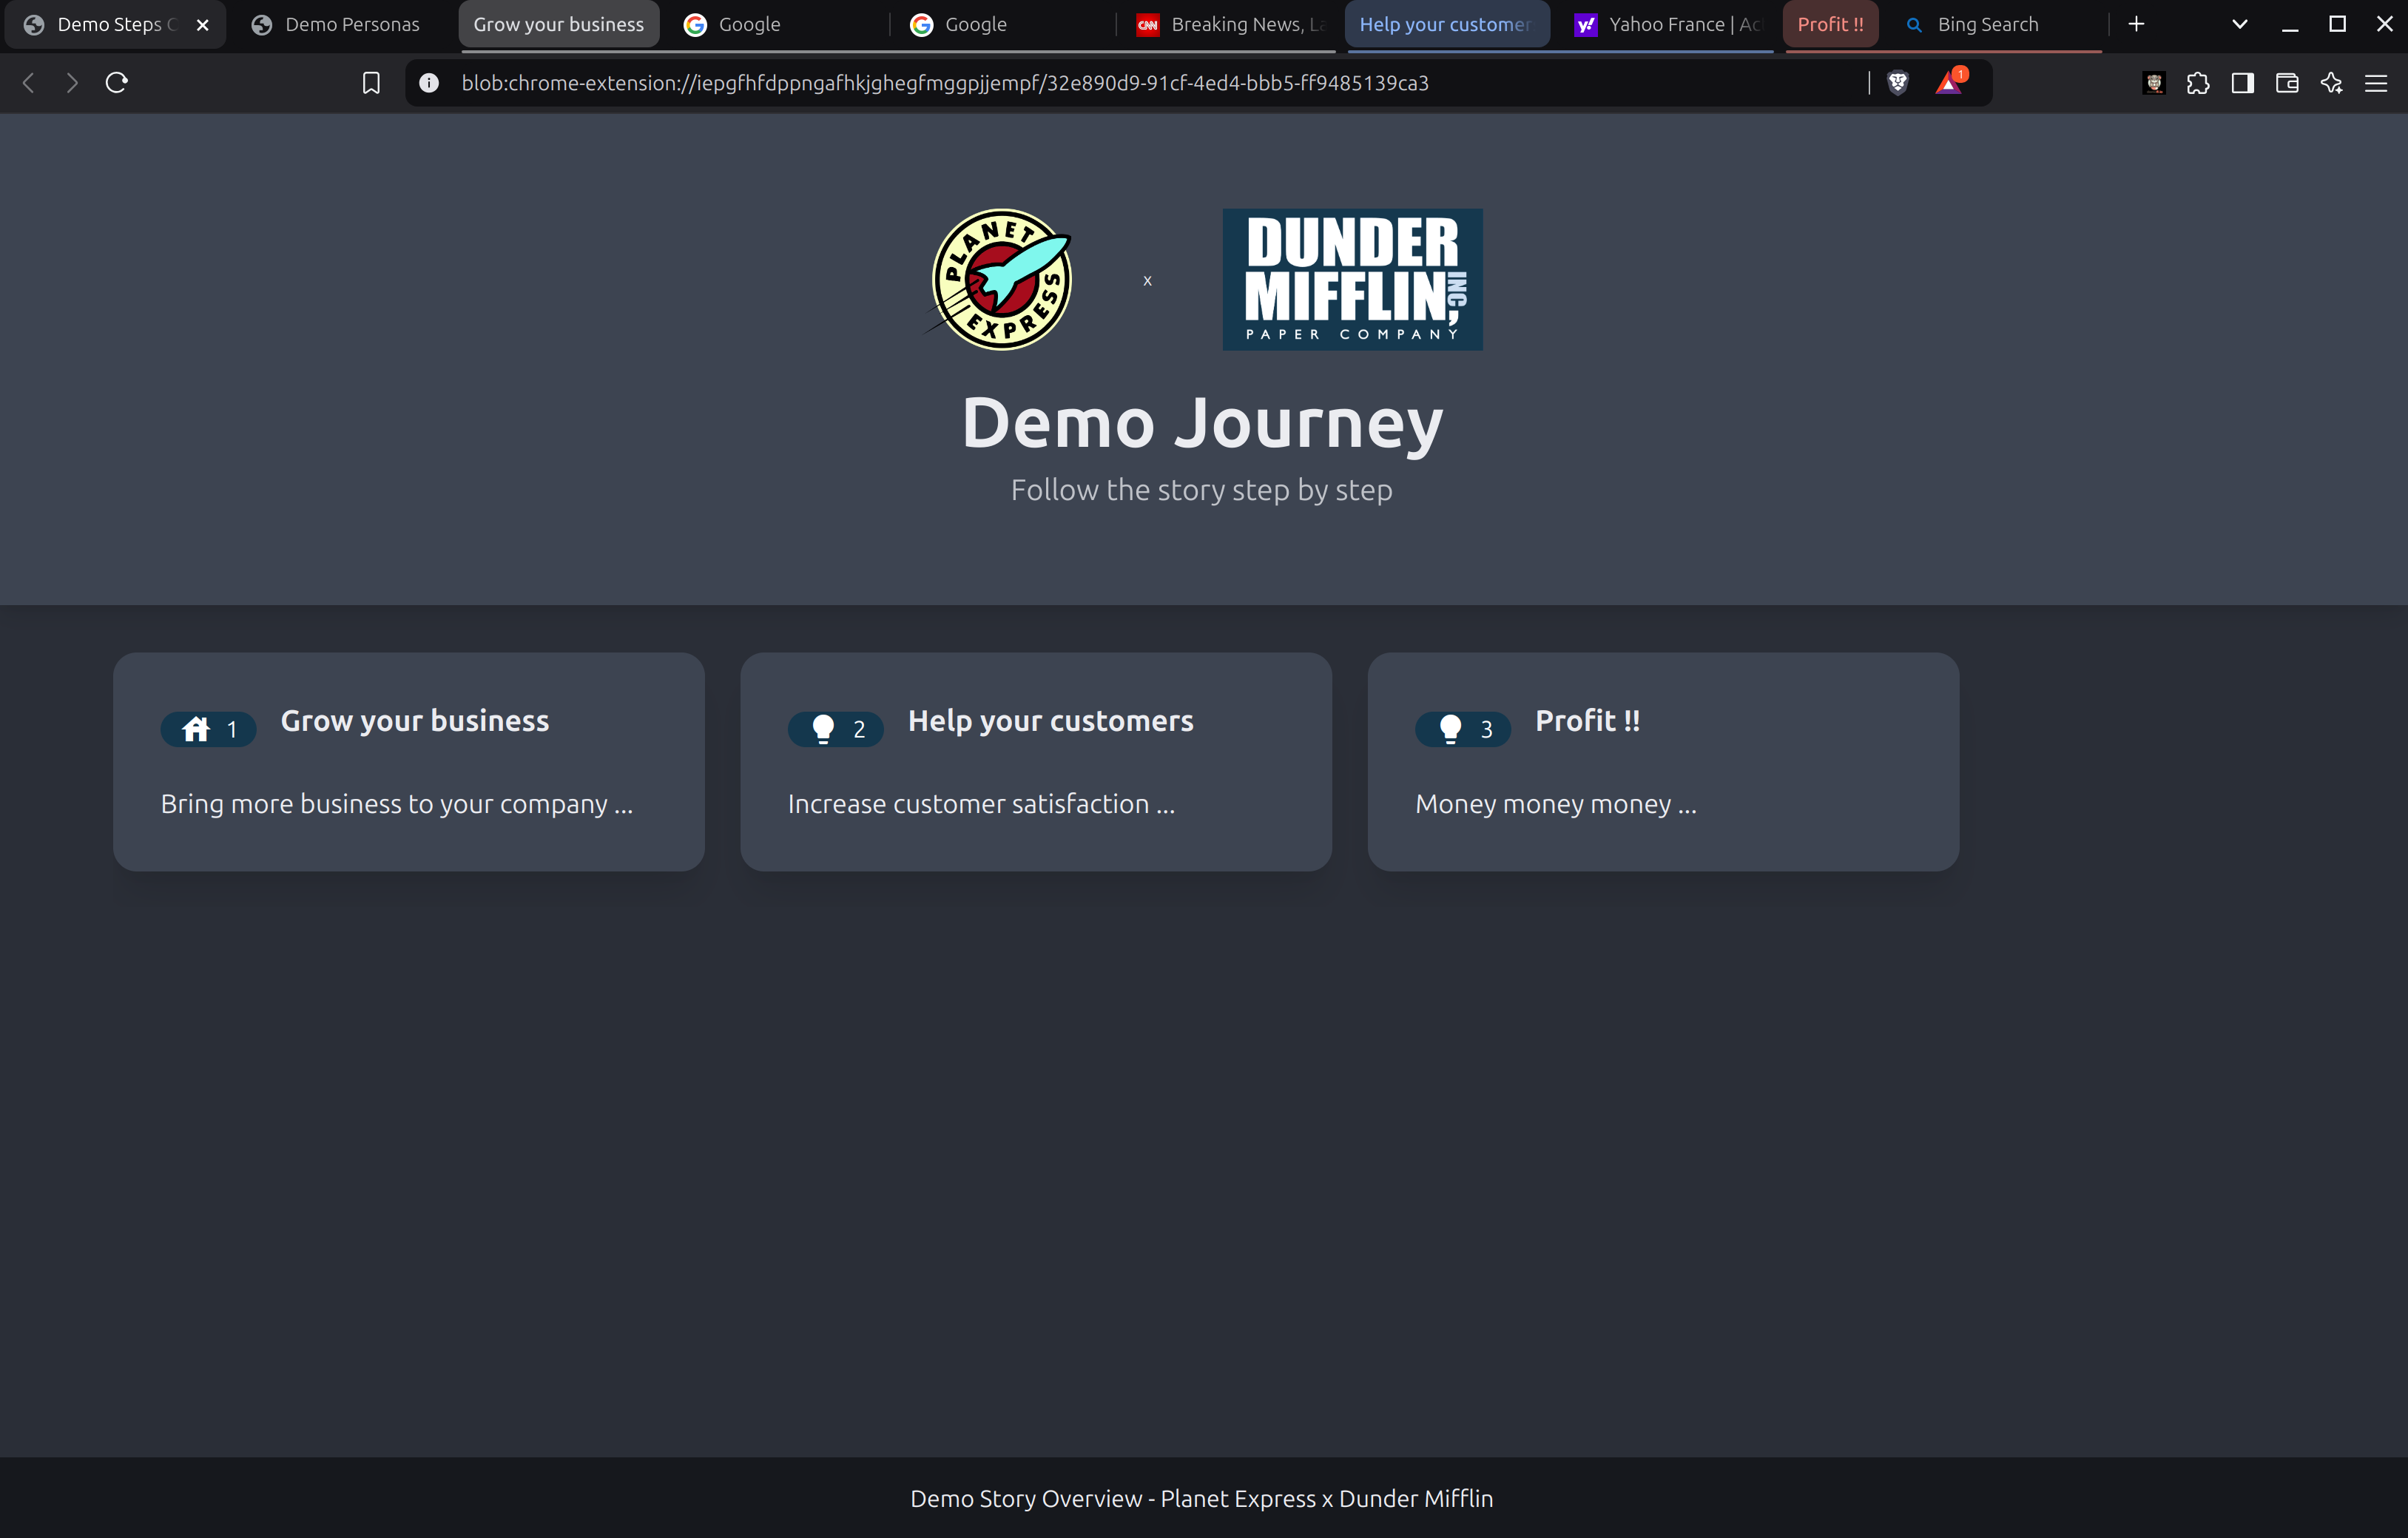2408x1538 pixels.
Task: Expand the tab search dropdown arrow
Action: pos(2240,24)
